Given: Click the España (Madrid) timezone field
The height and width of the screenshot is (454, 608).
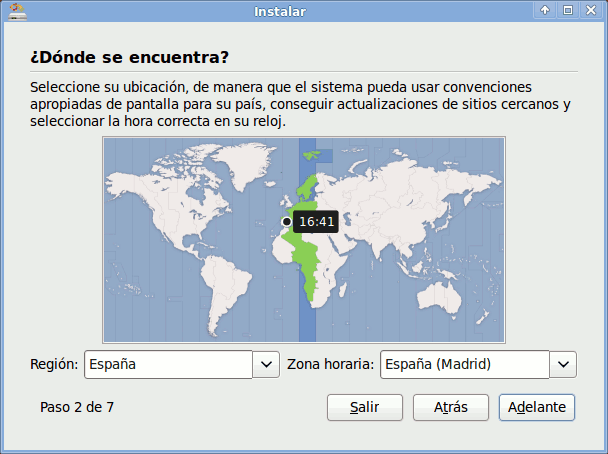Looking at the screenshot, I should pyautogui.click(x=465, y=364).
